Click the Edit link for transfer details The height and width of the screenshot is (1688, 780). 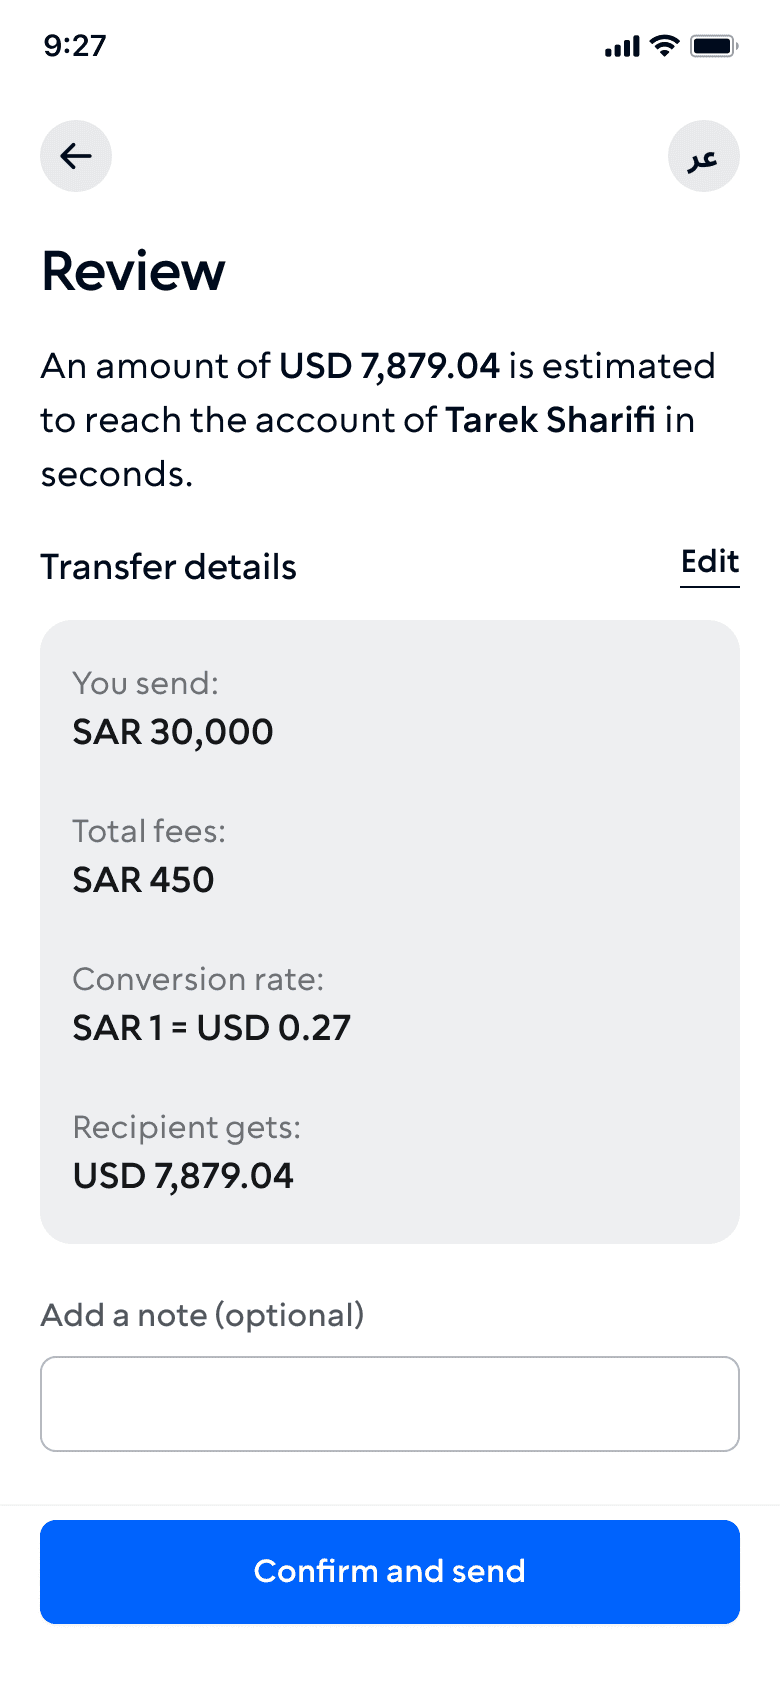click(x=710, y=562)
